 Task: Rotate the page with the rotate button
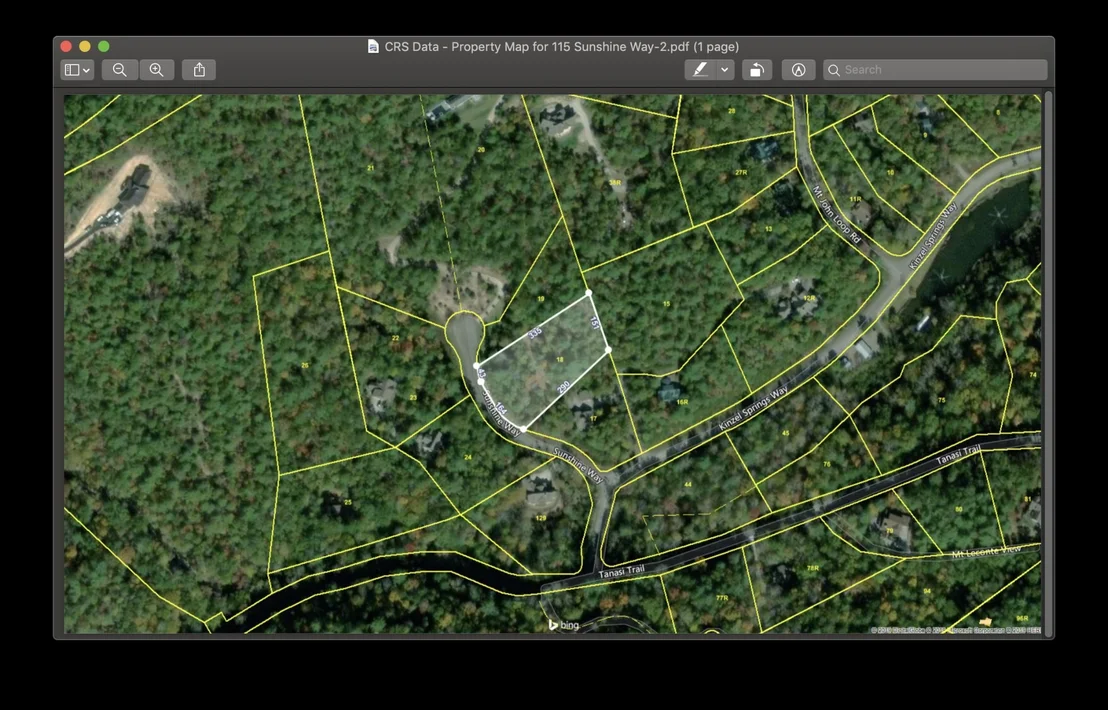click(x=757, y=70)
